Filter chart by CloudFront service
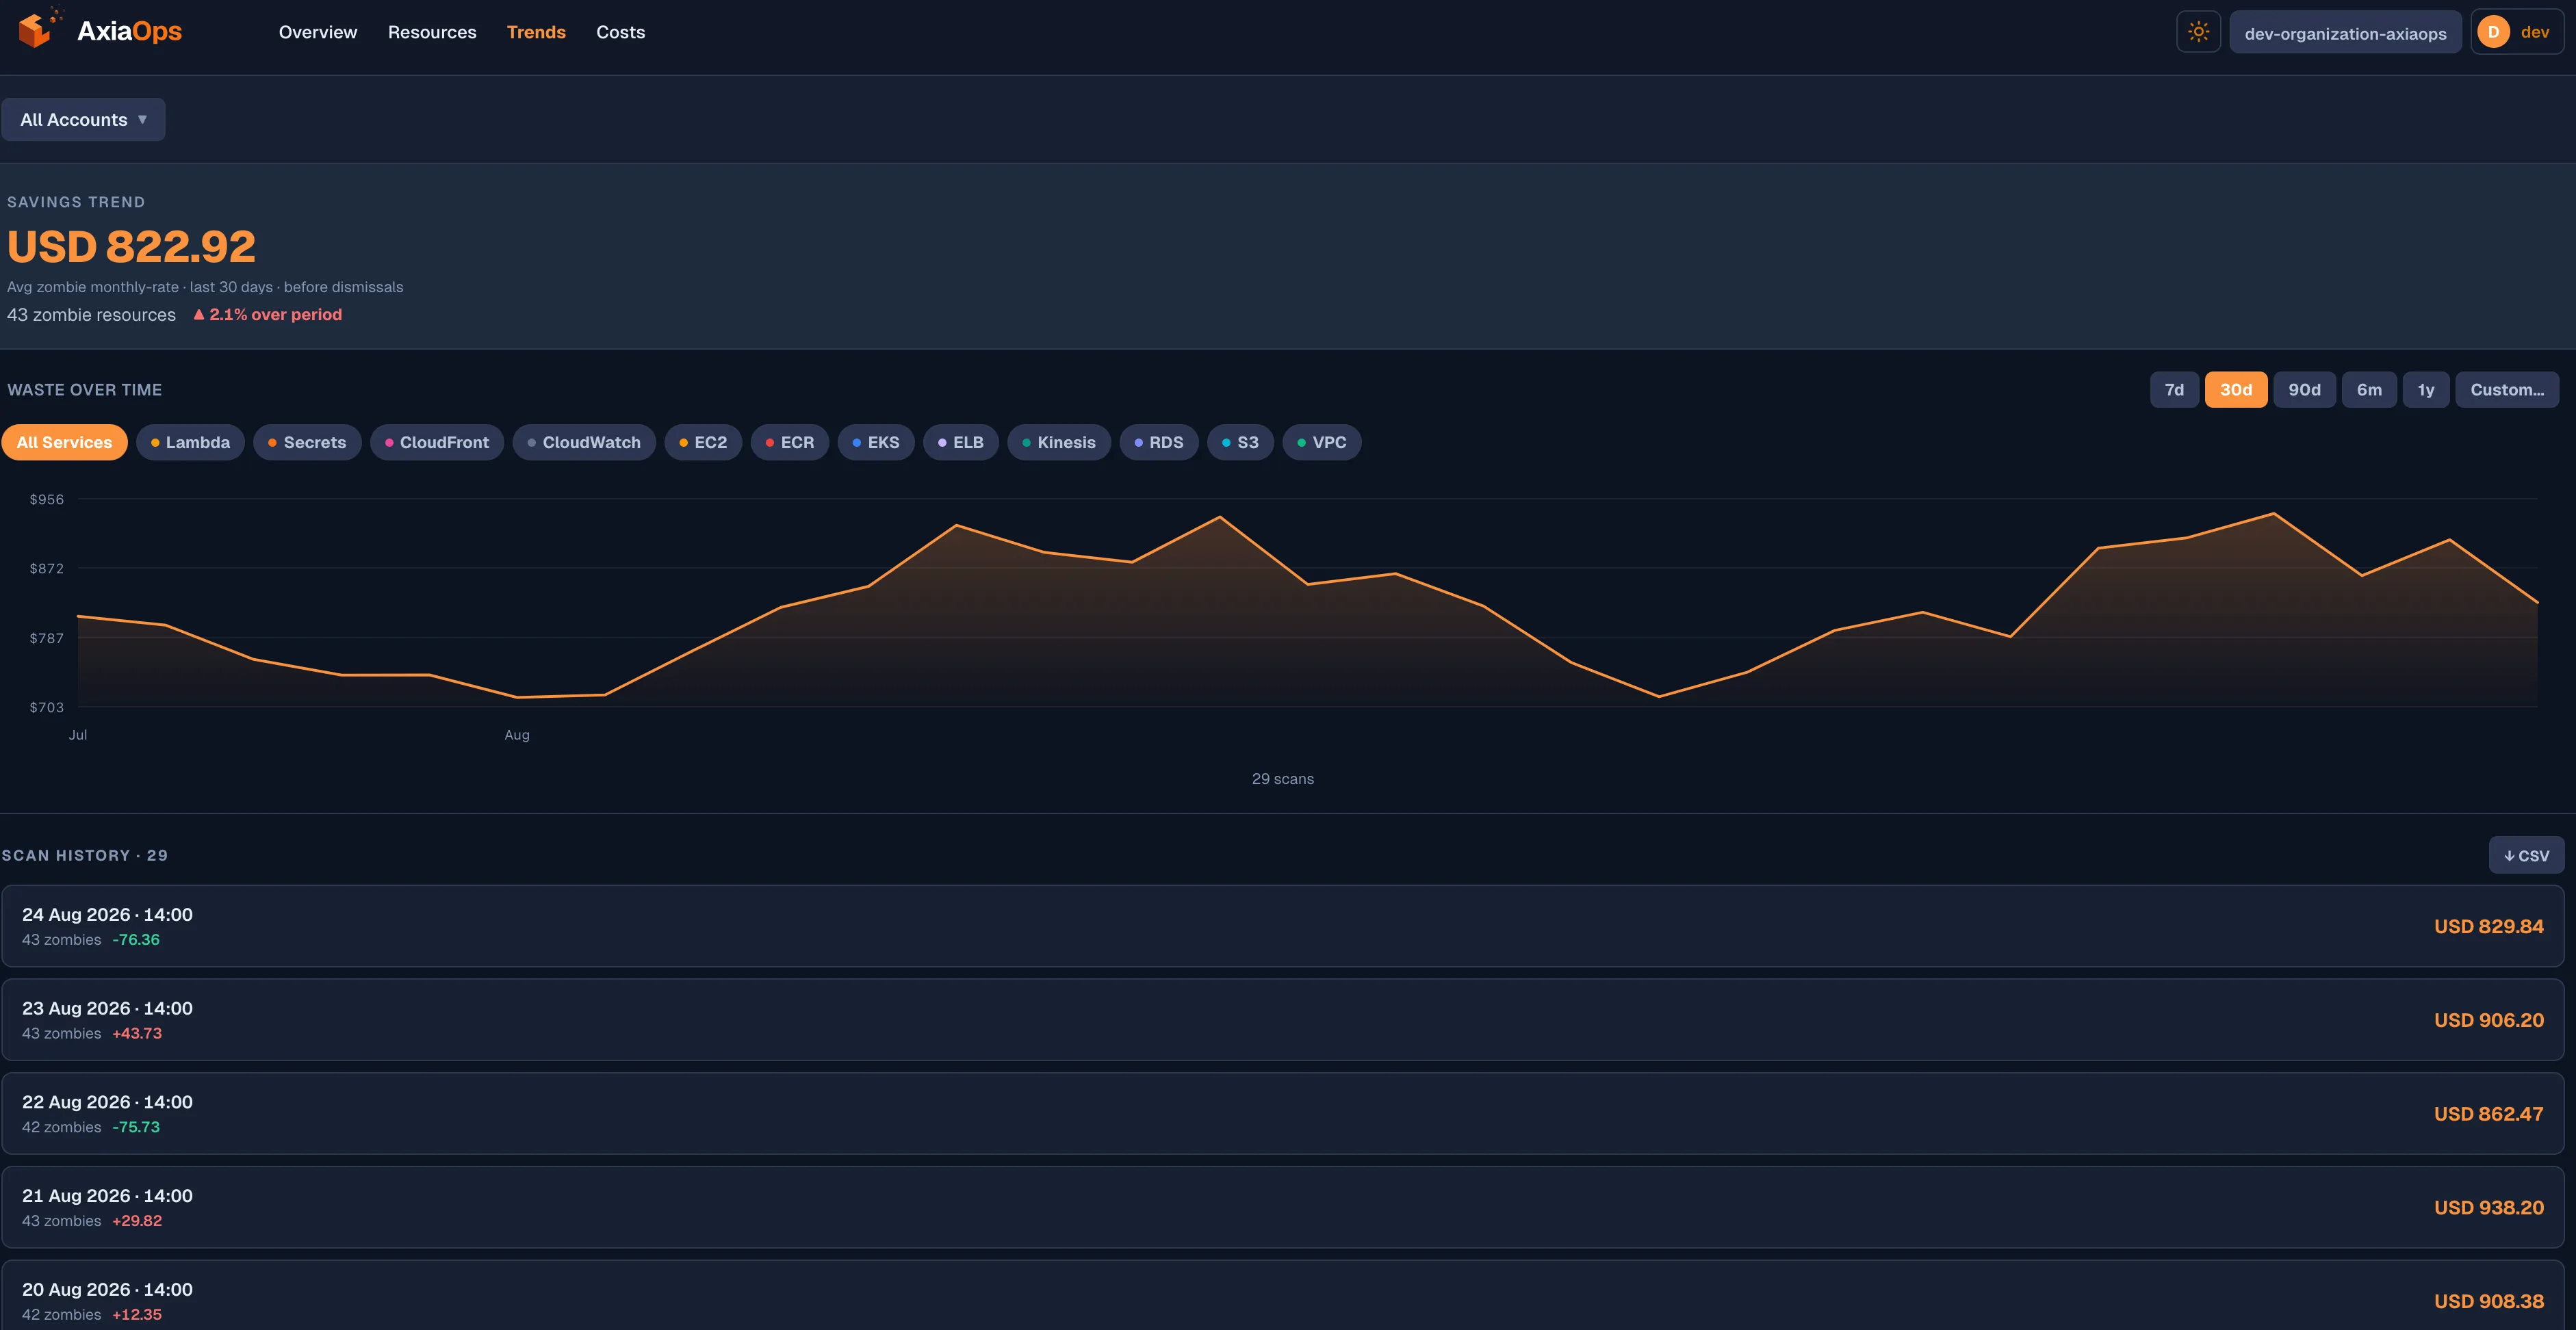This screenshot has height=1330, width=2576. pos(437,442)
